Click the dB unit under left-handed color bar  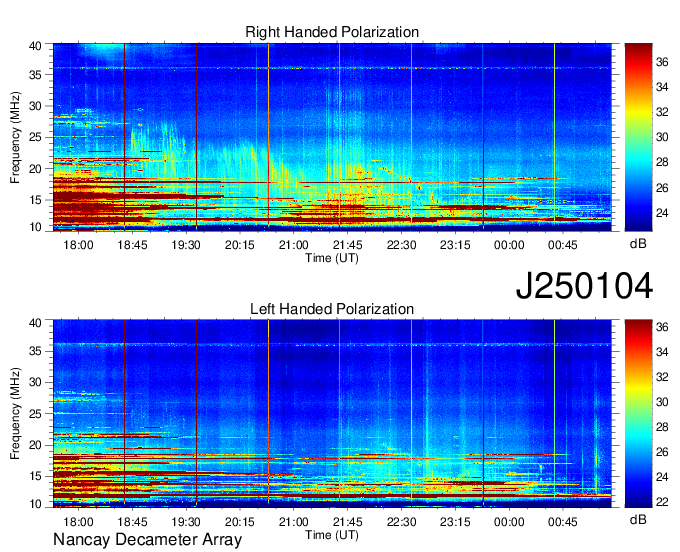coord(638,519)
